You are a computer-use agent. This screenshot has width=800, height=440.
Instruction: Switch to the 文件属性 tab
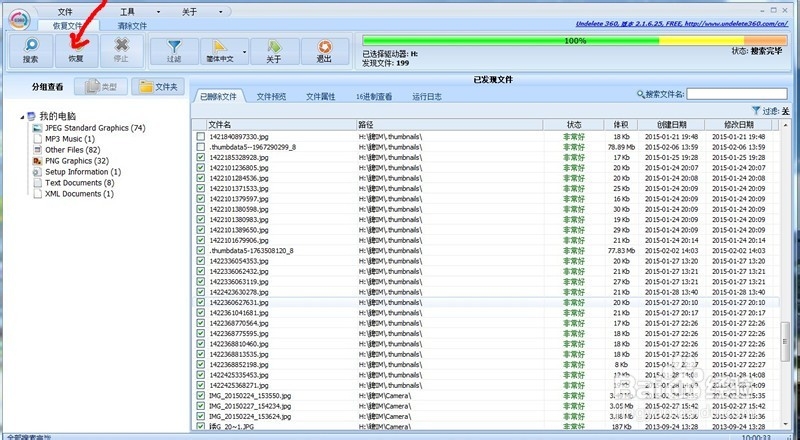click(x=320, y=96)
